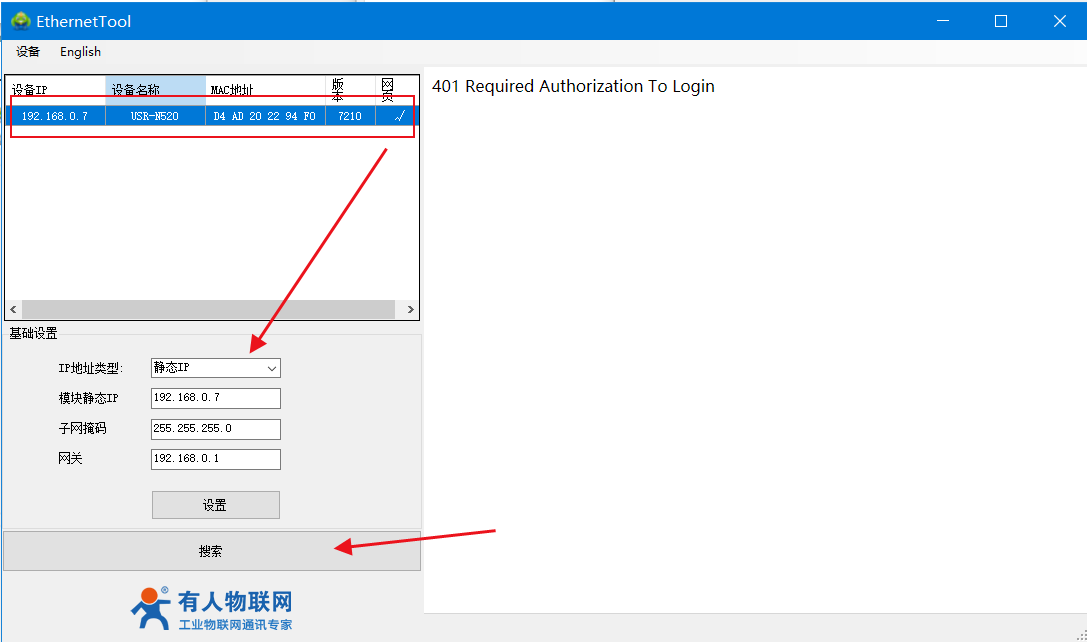The image size is (1087, 642).
Task: Click the 模块静态IP input field
Action: pyautogui.click(x=215, y=398)
